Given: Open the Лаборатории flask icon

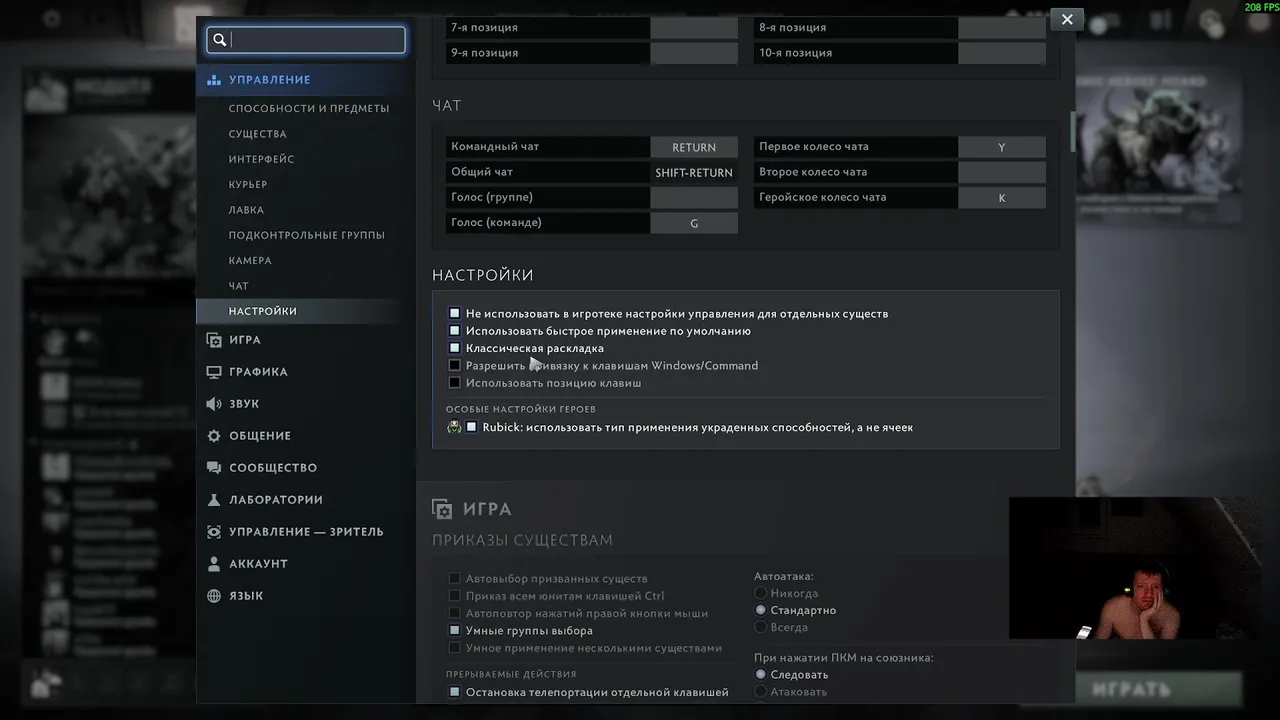Looking at the screenshot, I should (x=214, y=500).
